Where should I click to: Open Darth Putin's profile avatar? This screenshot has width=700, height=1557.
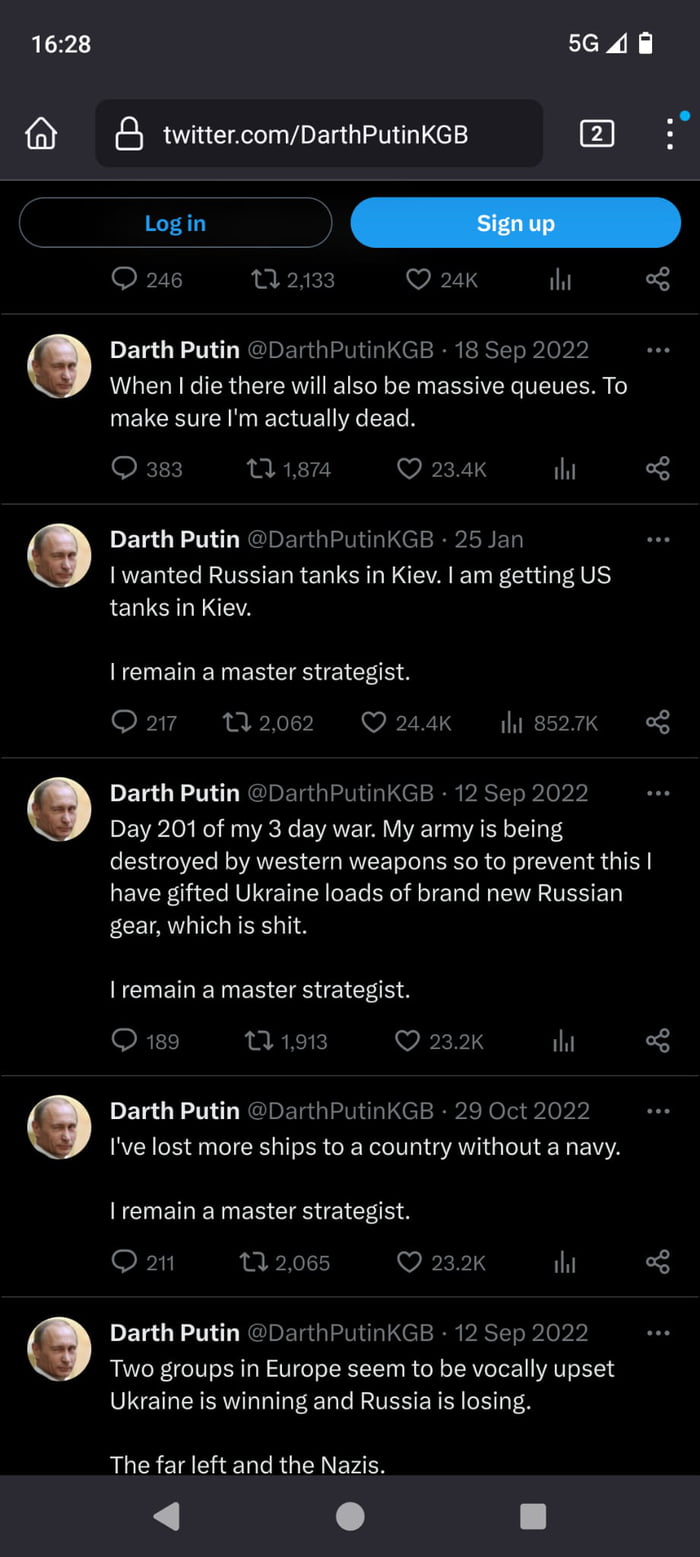[x=58, y=365]
